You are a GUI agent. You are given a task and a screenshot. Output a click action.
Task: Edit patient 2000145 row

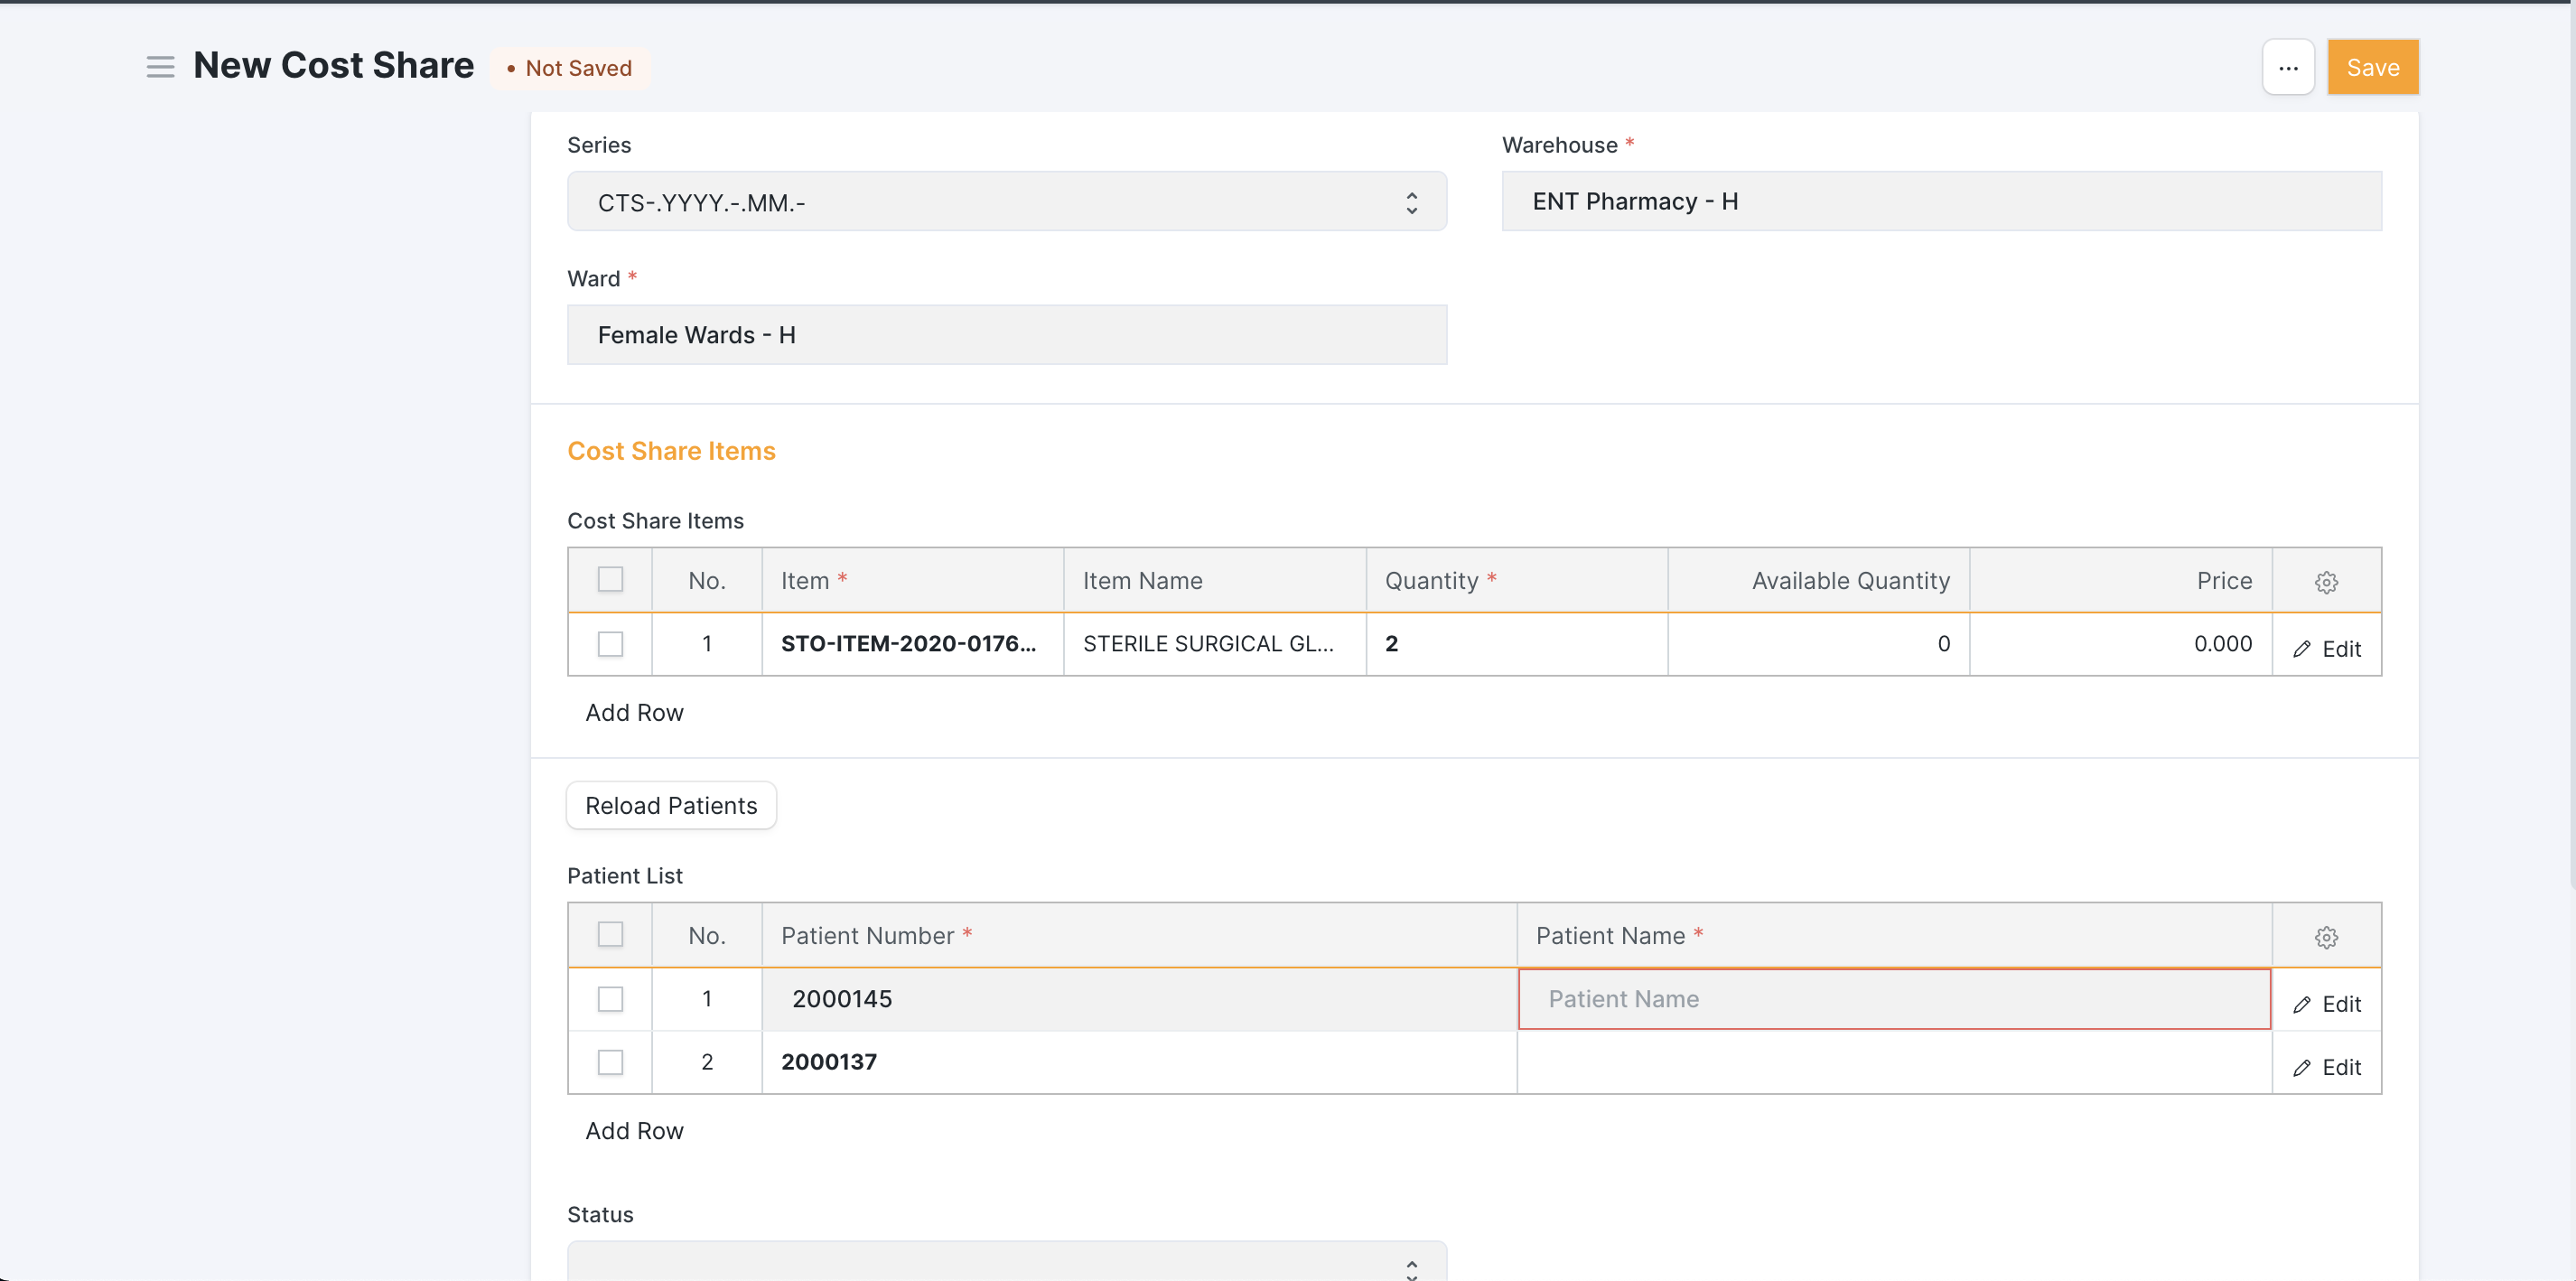tap(2326, 1003)
